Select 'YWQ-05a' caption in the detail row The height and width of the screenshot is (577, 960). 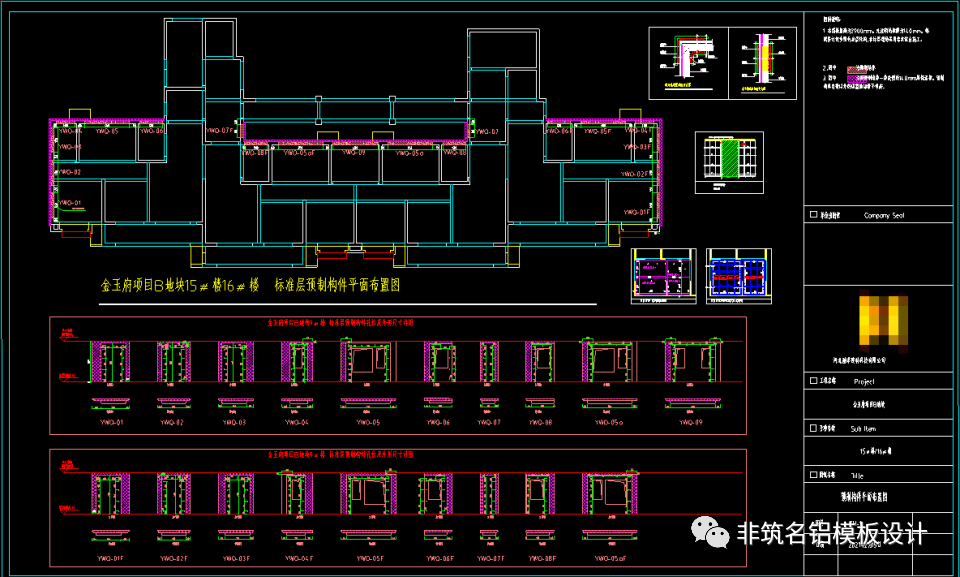609,423
